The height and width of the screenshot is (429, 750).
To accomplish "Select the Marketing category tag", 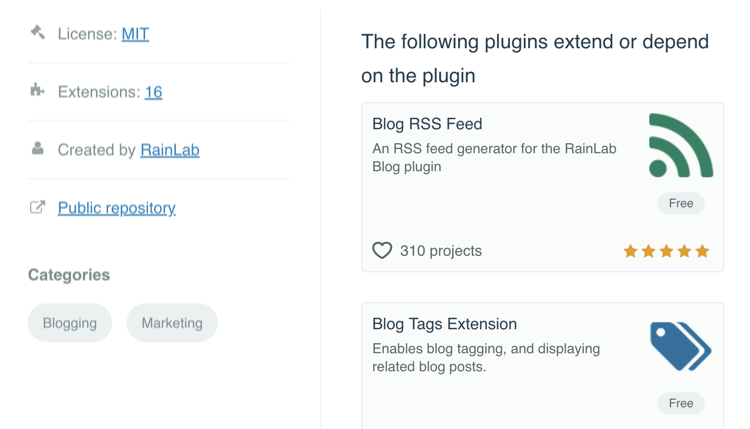I will [172, 323].
